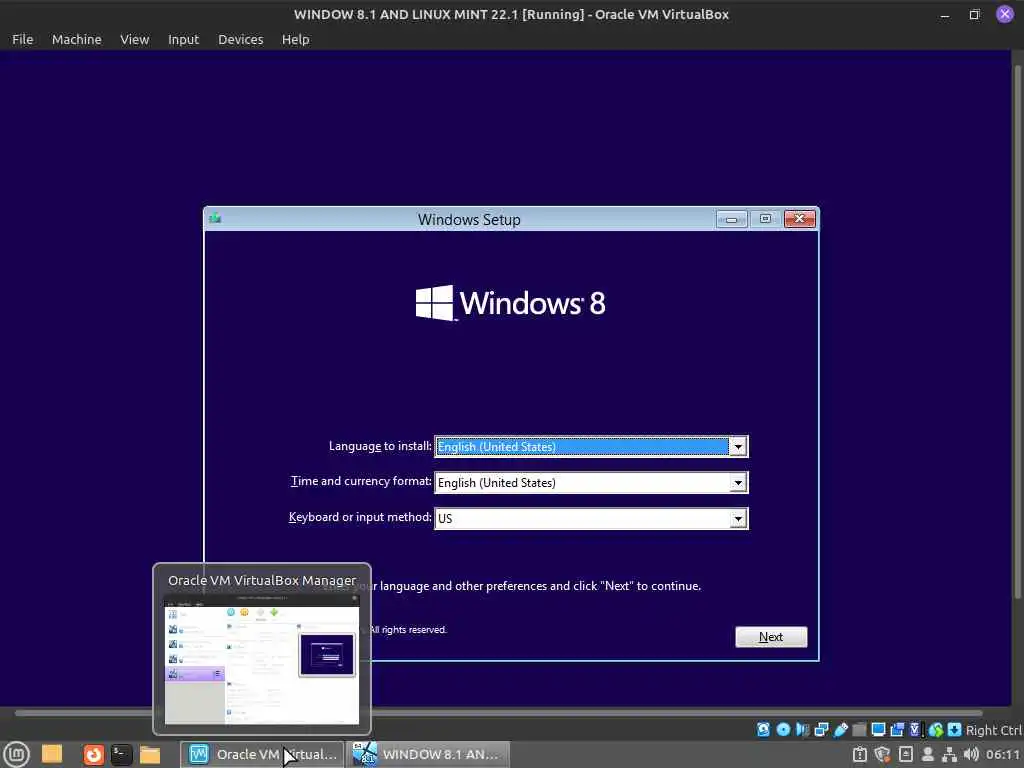Click the Windows Setup title bar icon
Screen dimensions: 1024x768
pos(215,218)
